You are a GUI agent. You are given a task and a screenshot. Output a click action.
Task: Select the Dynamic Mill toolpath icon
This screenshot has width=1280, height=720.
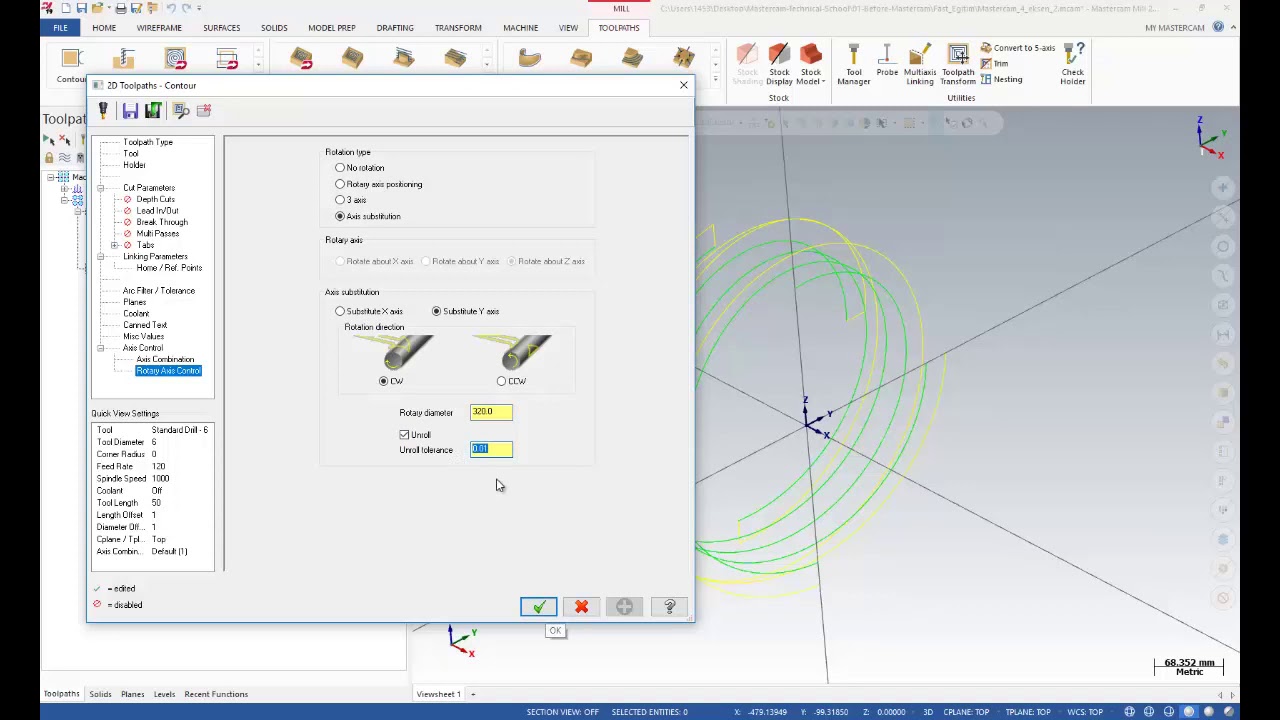(x=176, y=60)
